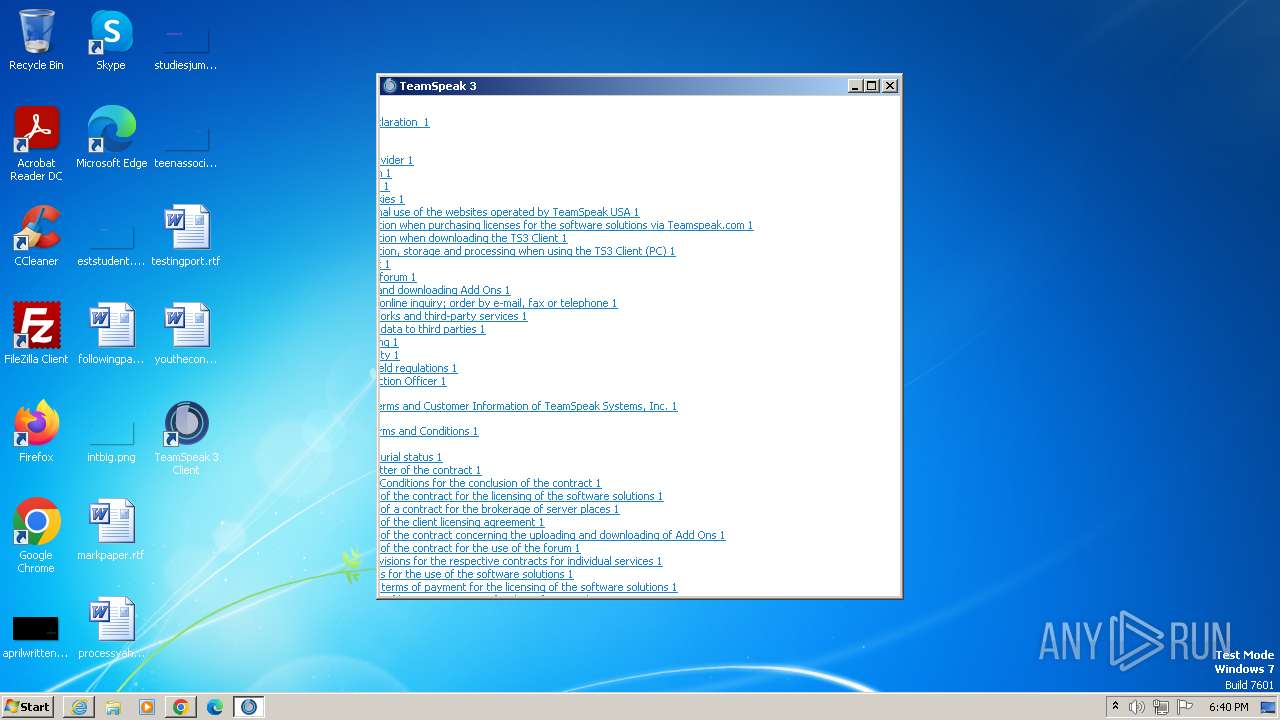Screen dimensions: 1280x720
Task: Click the TeamSpeak 3 title bar icon
Action: [390, 86]
